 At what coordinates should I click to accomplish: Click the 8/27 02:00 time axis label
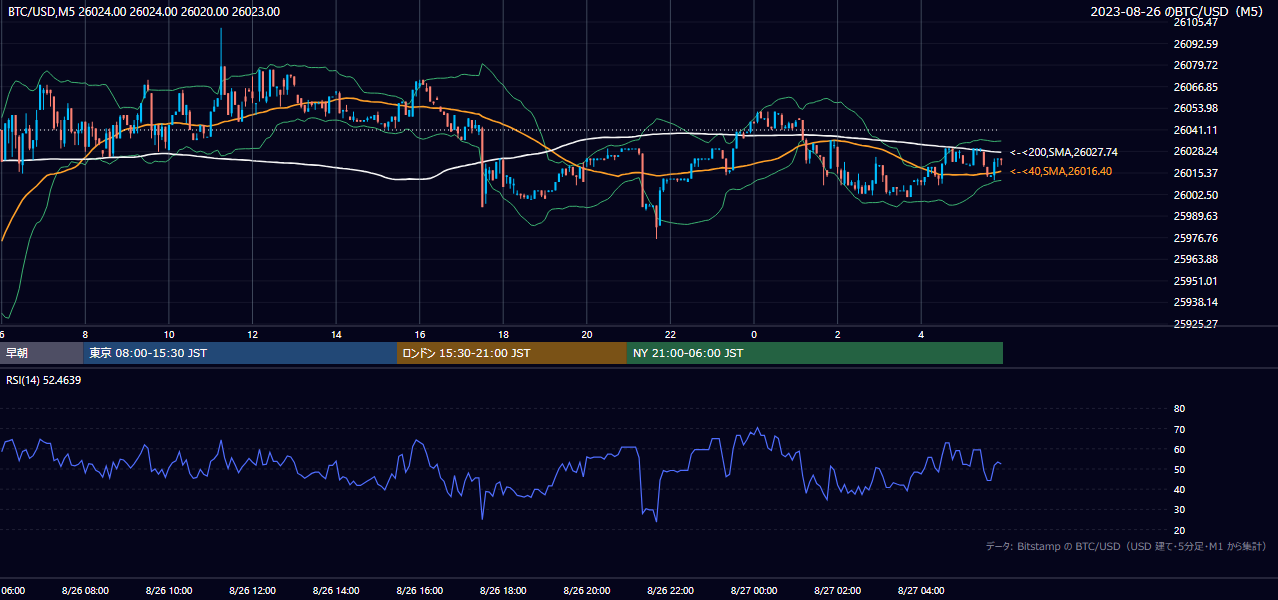[837, 591]
